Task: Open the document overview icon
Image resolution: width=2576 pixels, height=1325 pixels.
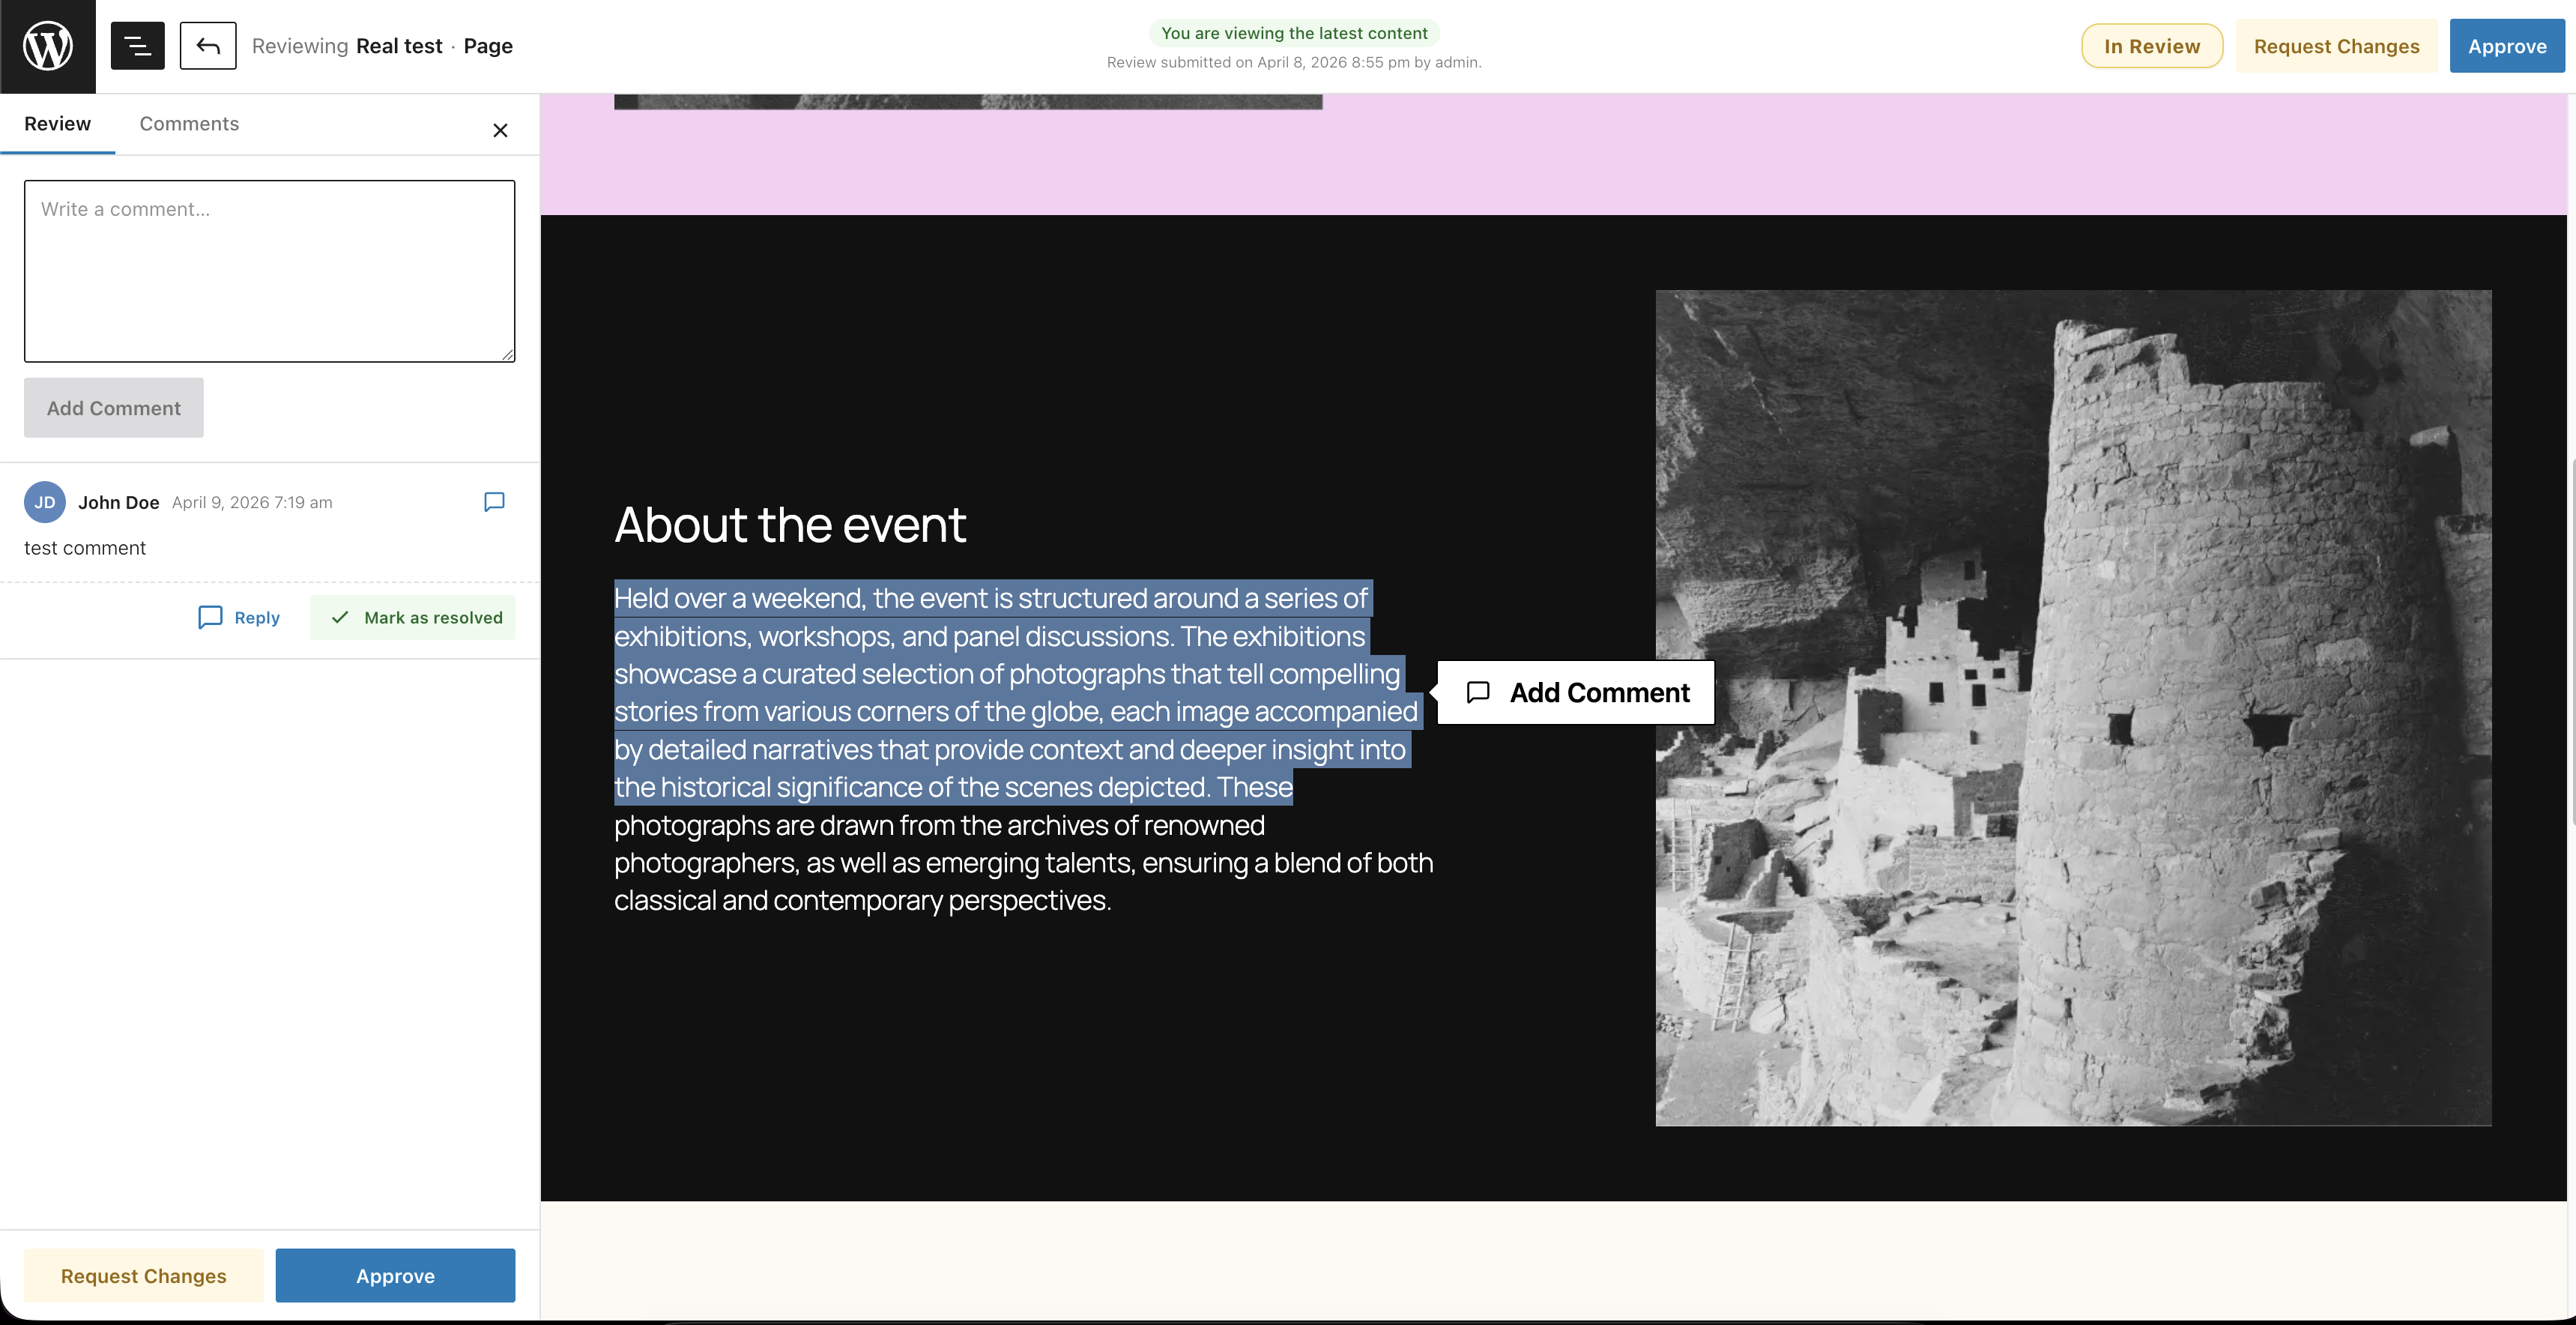Action: [x=137, y=45]
